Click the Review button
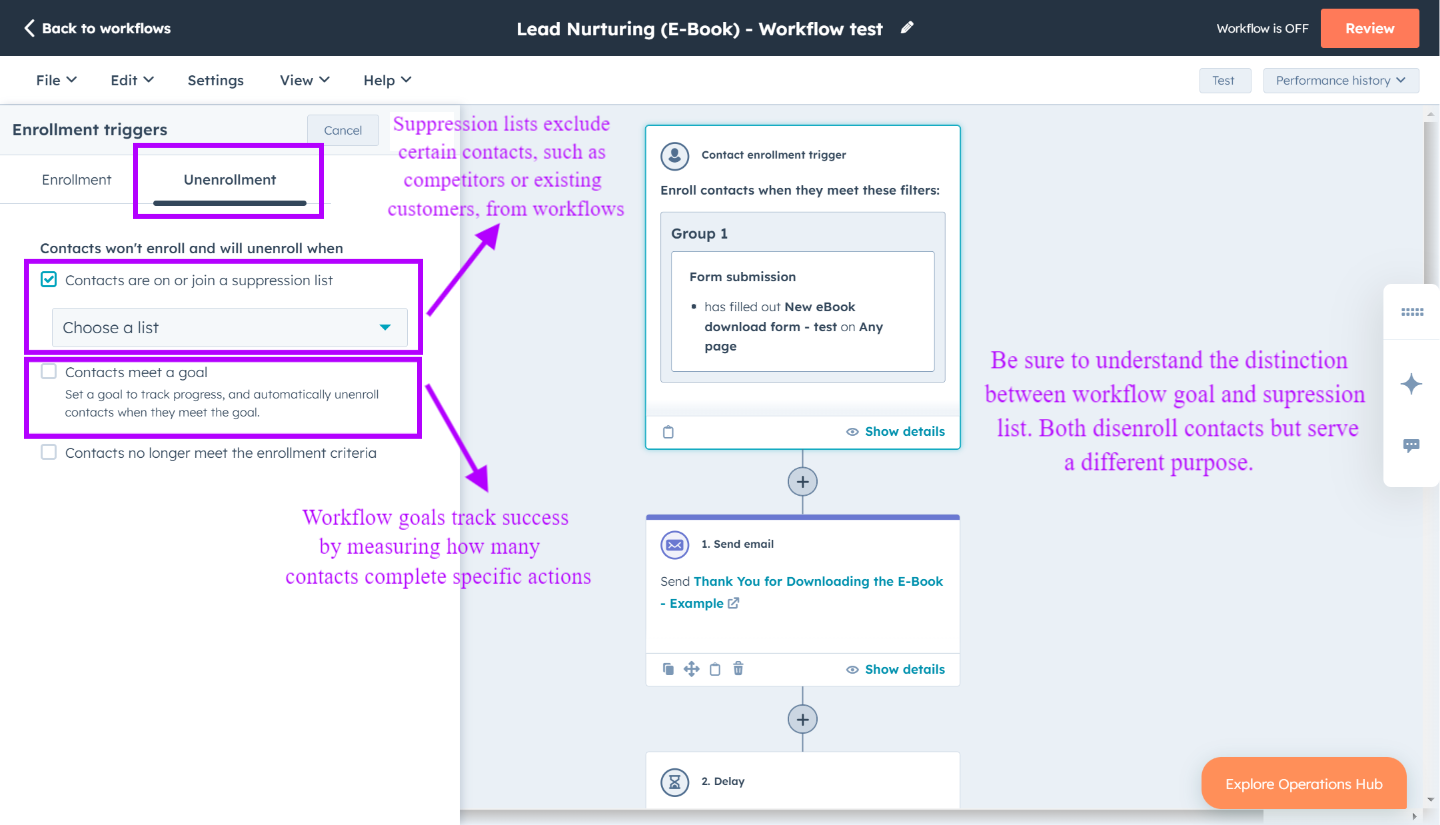This screenshot has height=825, width=1440. tap(1370, 28)
